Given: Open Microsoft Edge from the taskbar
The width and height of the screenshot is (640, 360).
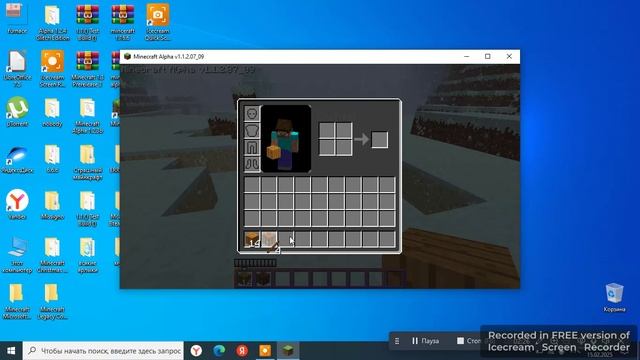Looking at the screenshot, I should pyautogui.click(x=219, y=351).
